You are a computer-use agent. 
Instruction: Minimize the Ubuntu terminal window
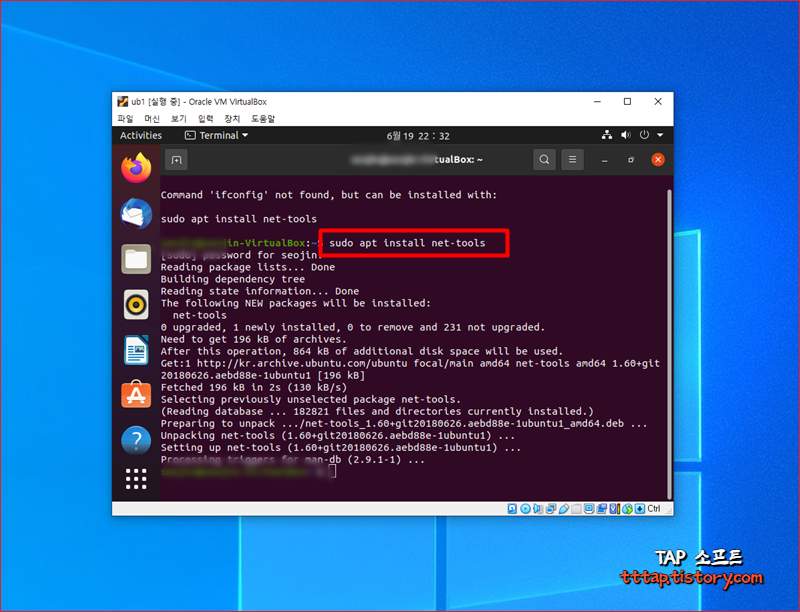pos(605,160)
